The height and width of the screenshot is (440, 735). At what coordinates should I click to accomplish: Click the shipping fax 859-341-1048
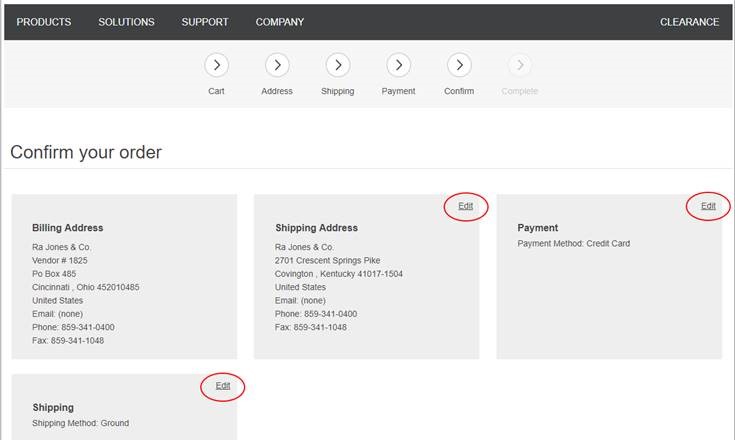(320, 327)
